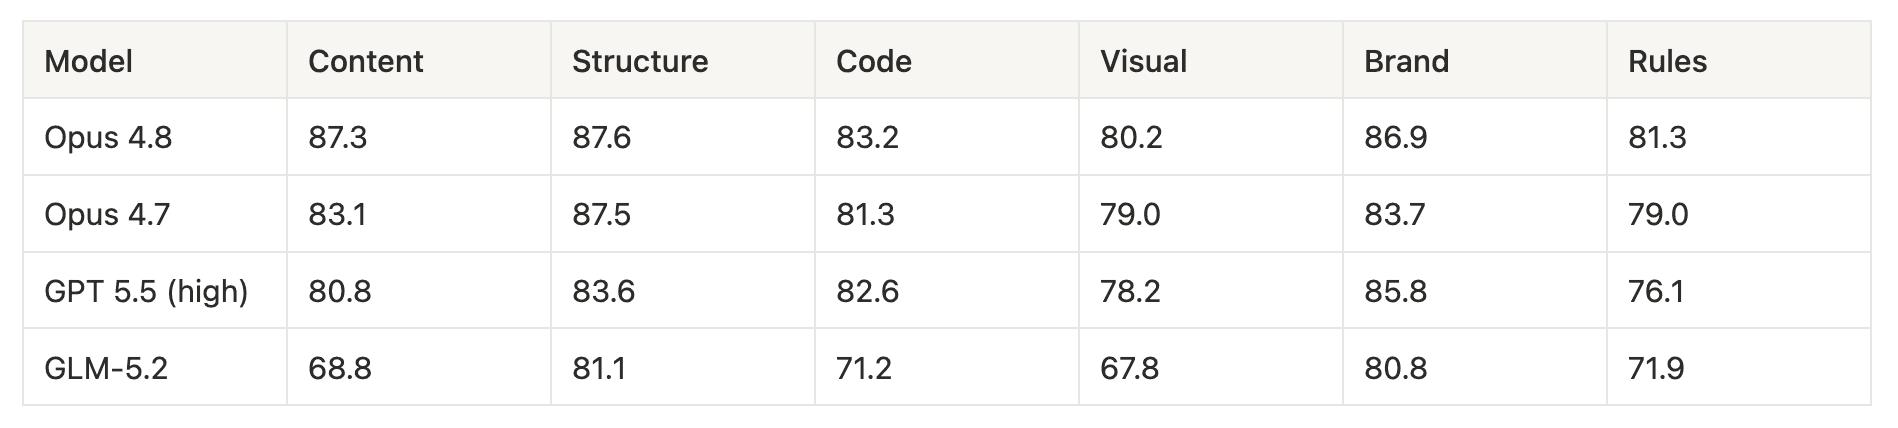The height and width of the screenshot is (428, 1898).
Task: Select the Opus 4.8 row label
Action: 108,137
